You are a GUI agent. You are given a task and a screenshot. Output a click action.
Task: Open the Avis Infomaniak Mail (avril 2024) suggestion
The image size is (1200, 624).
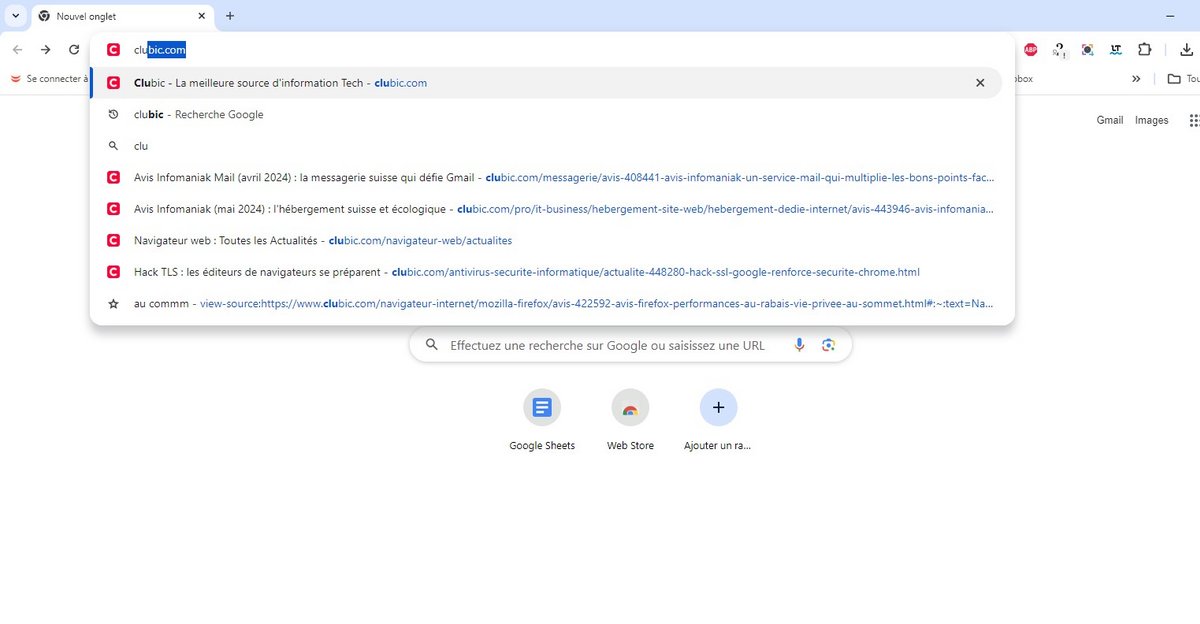pyautogui.click(x=546, y=178)
